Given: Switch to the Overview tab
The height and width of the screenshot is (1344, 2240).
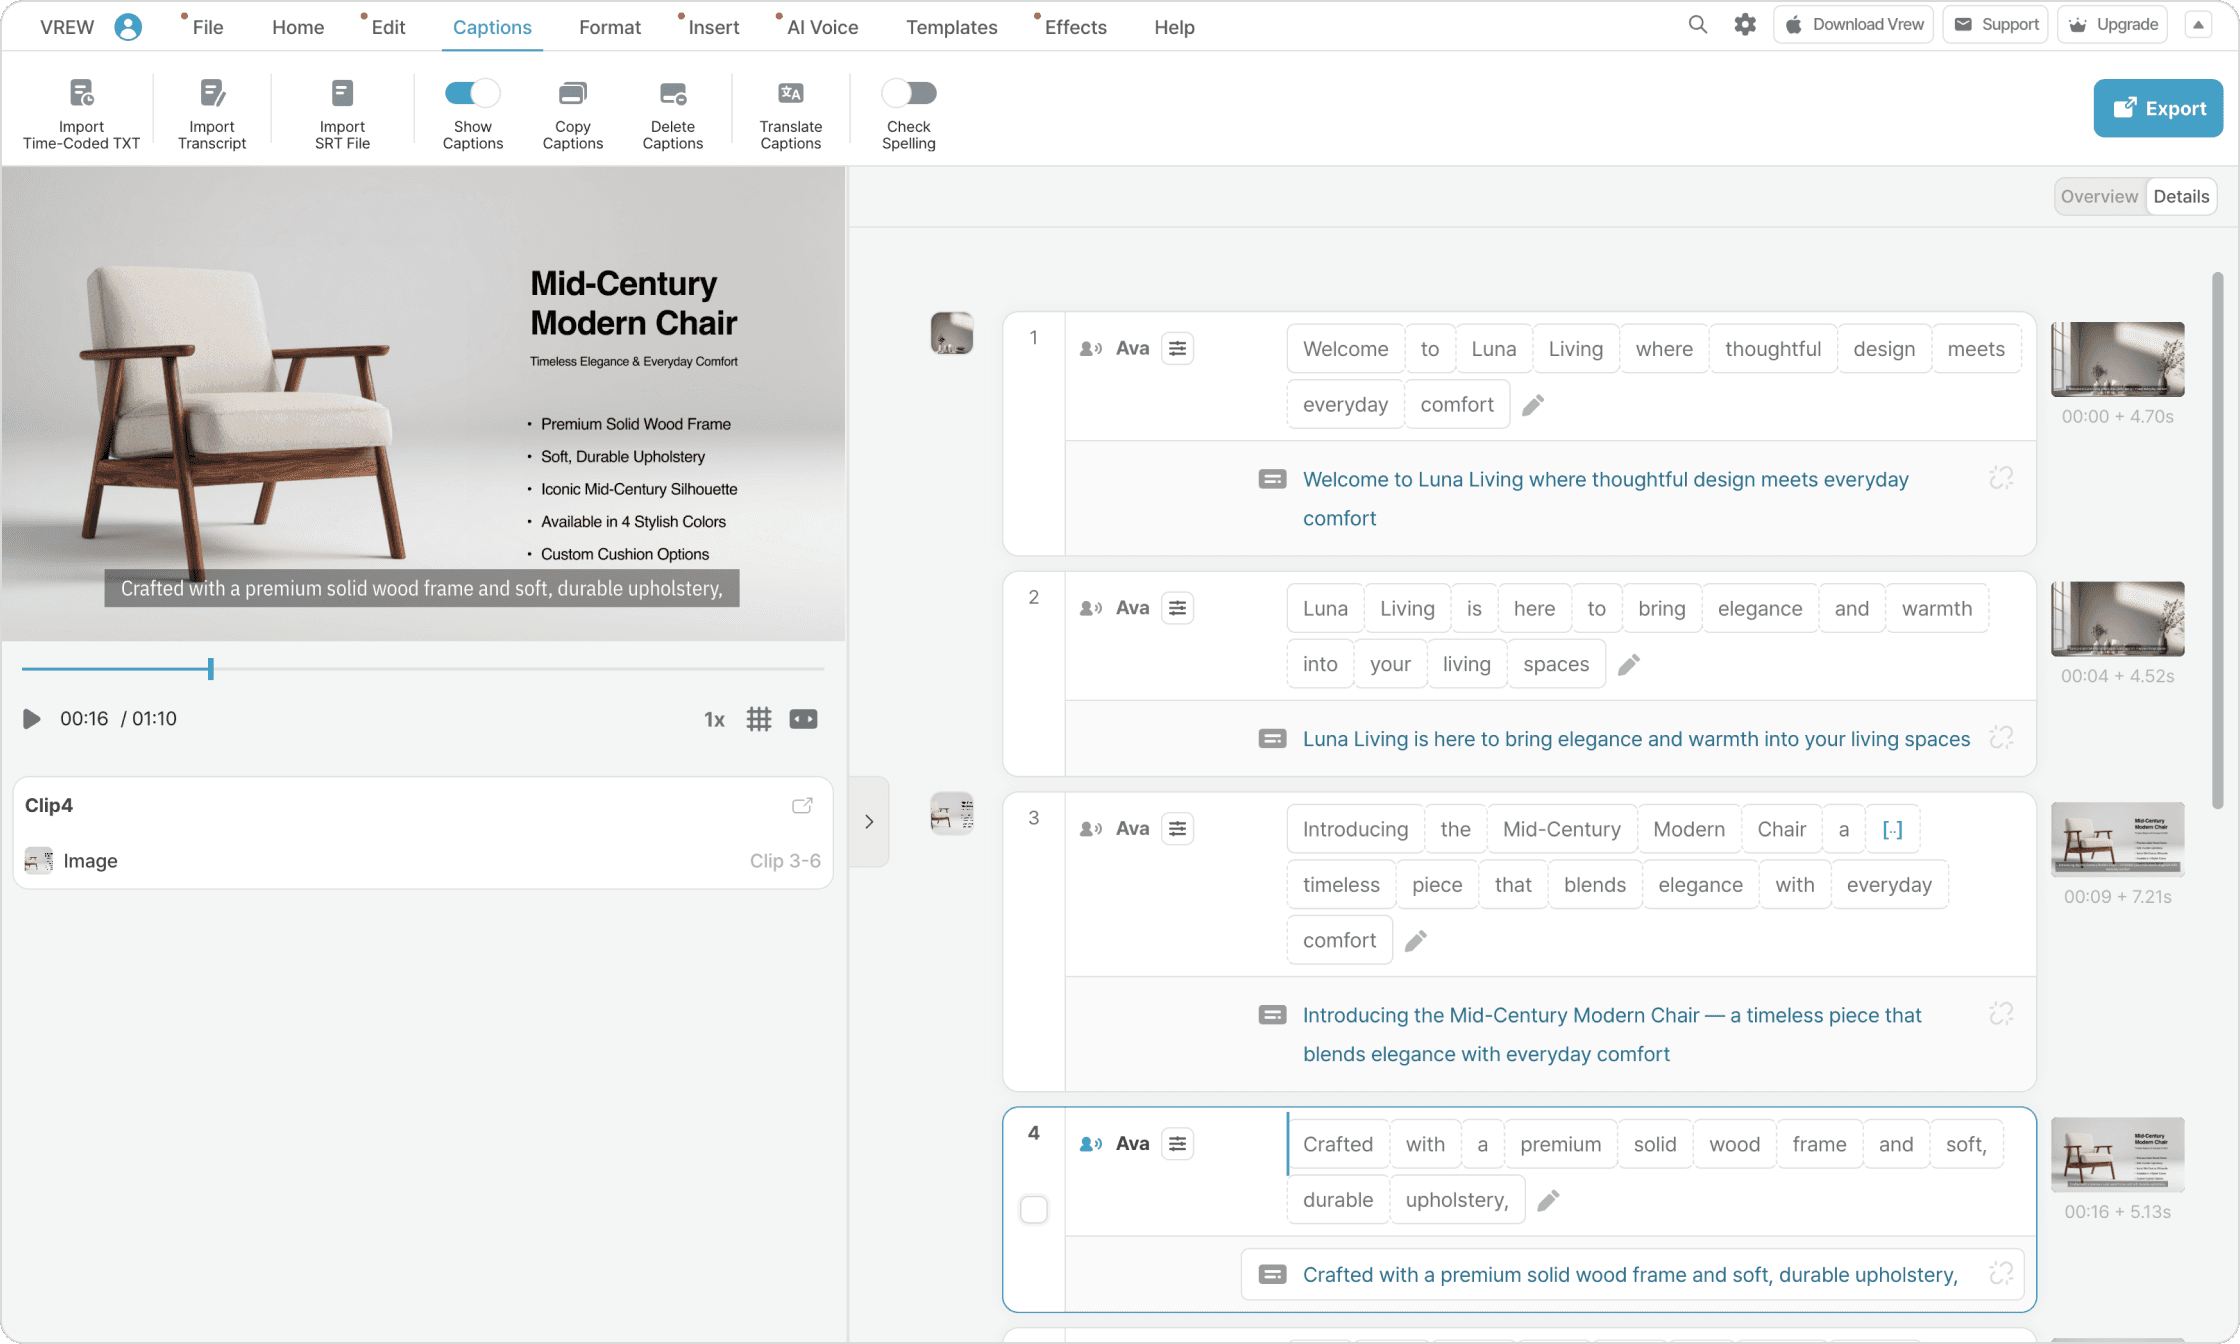Looking at the screenshot, I should click(x=2098, y=196).
